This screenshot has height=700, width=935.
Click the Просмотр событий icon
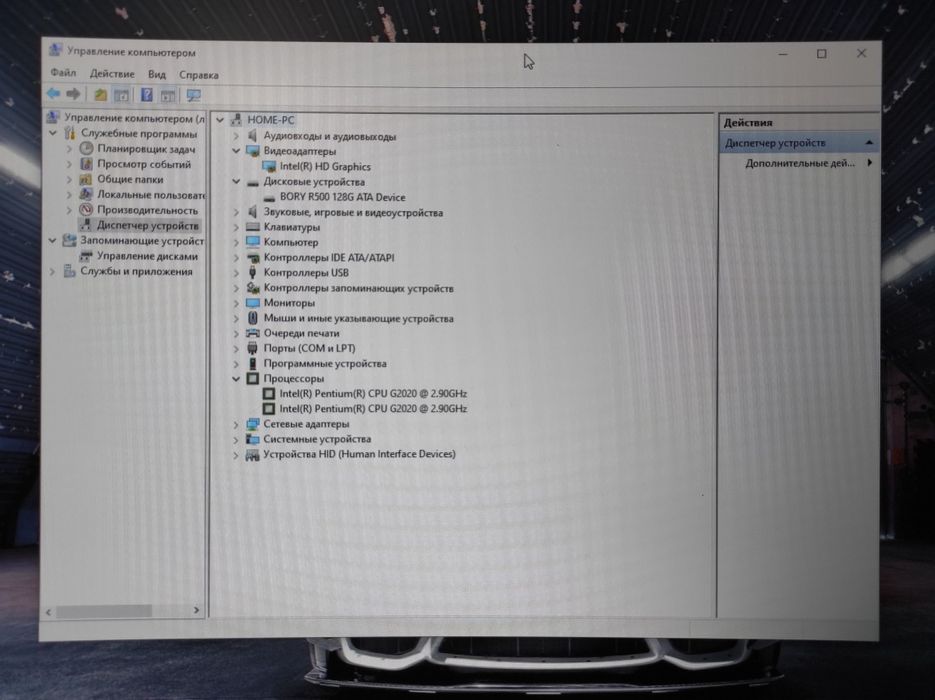click(86, 164)
